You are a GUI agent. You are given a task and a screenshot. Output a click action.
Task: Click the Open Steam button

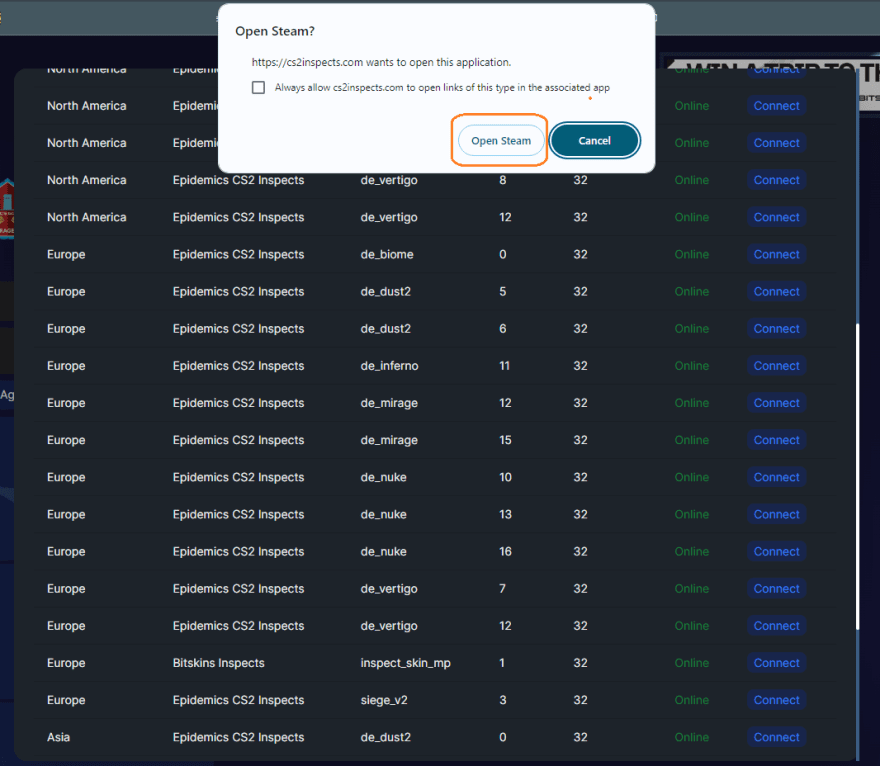(x=500, y=140)
